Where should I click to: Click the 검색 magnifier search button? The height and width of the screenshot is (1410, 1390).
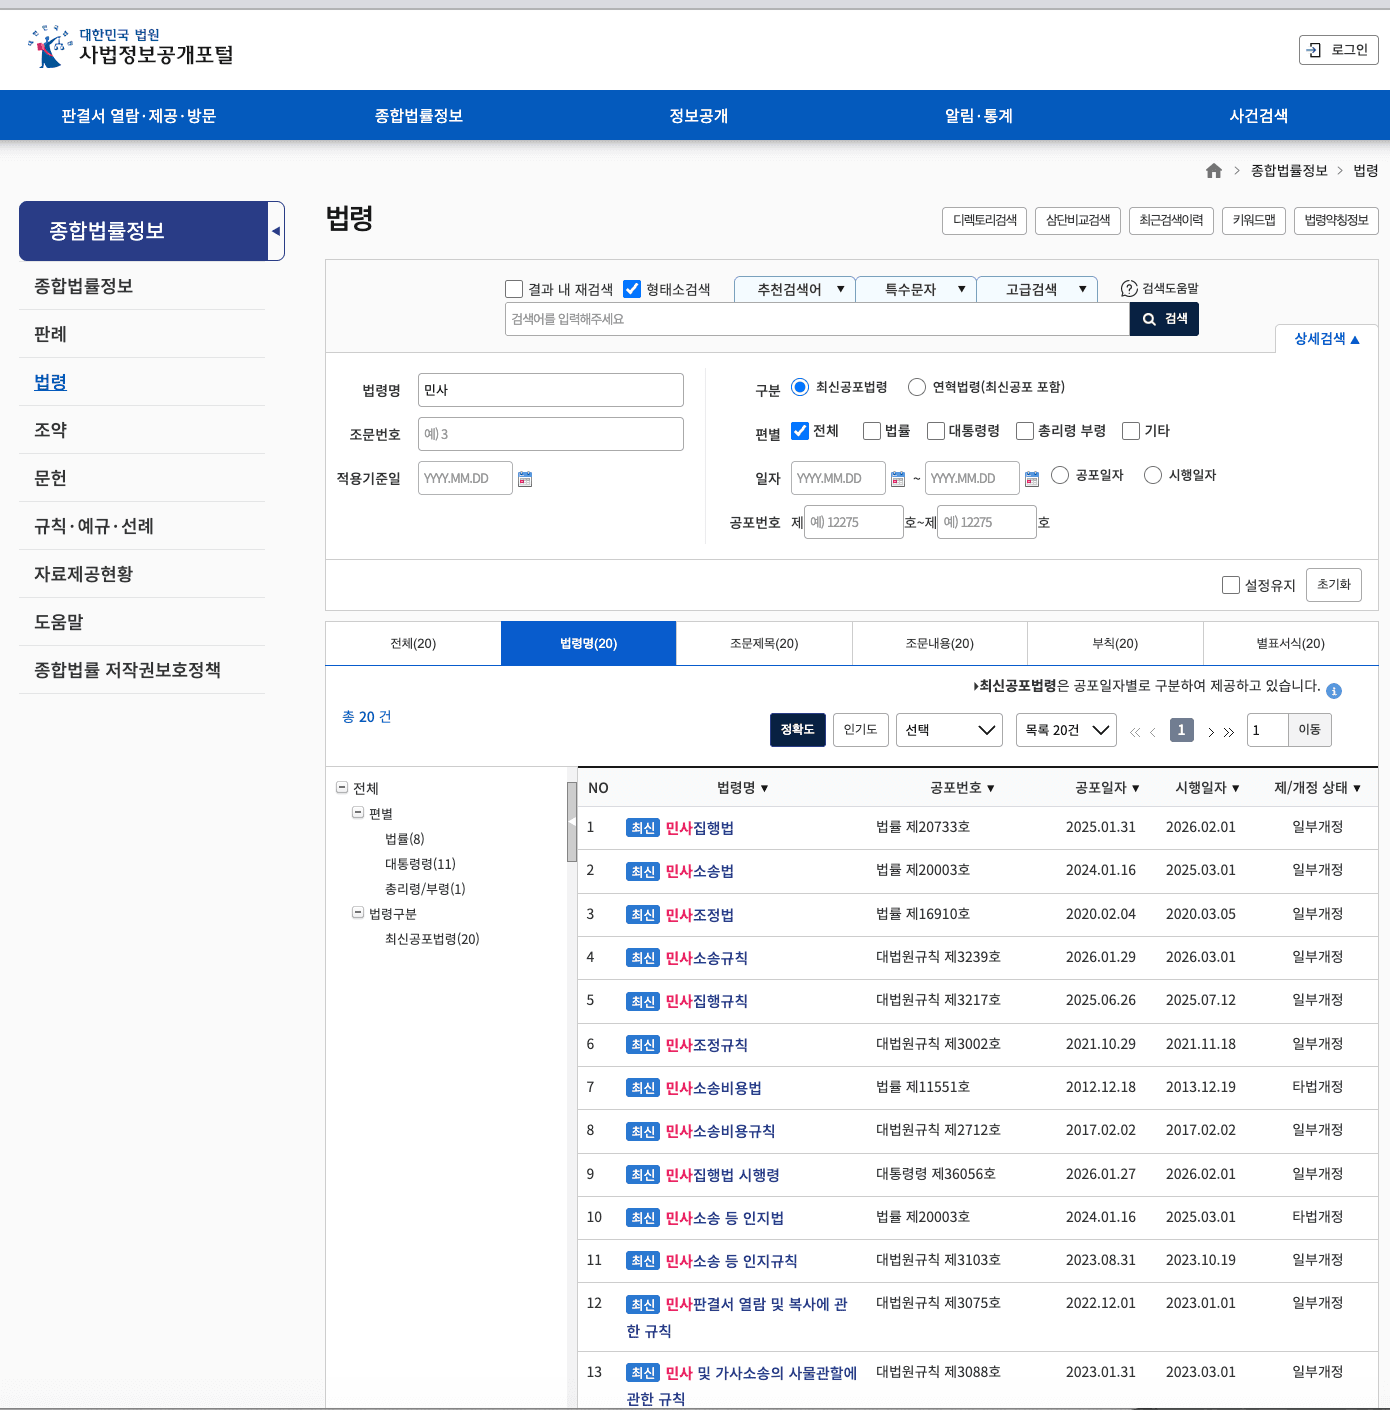pyautogui.click(x=1164, y=319)
